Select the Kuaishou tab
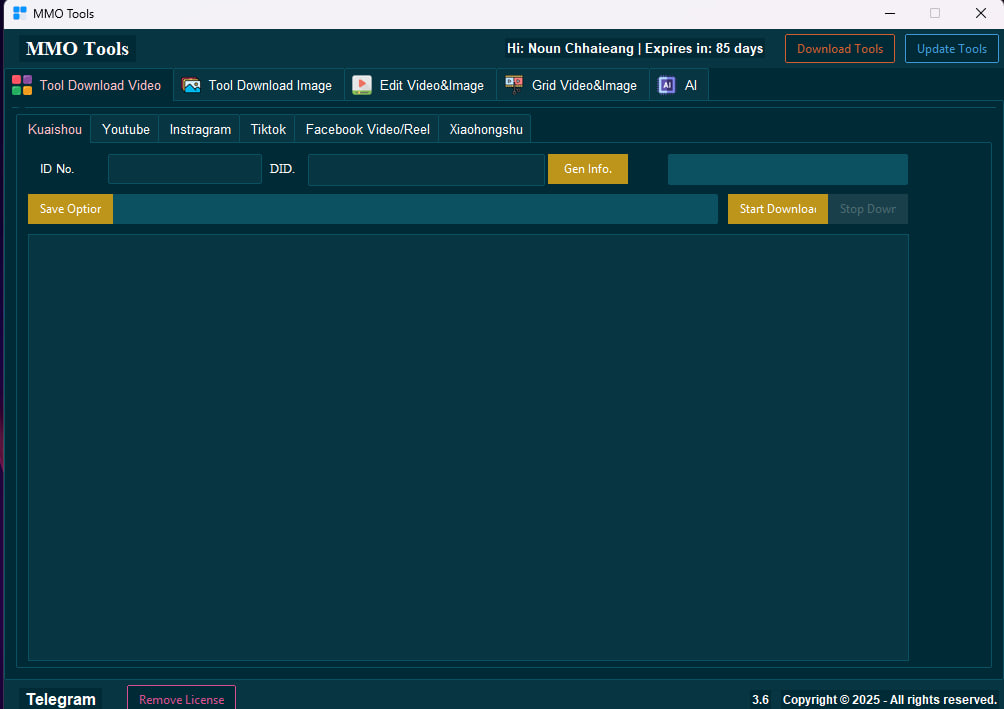The image size is (1004, 709). 54,129
